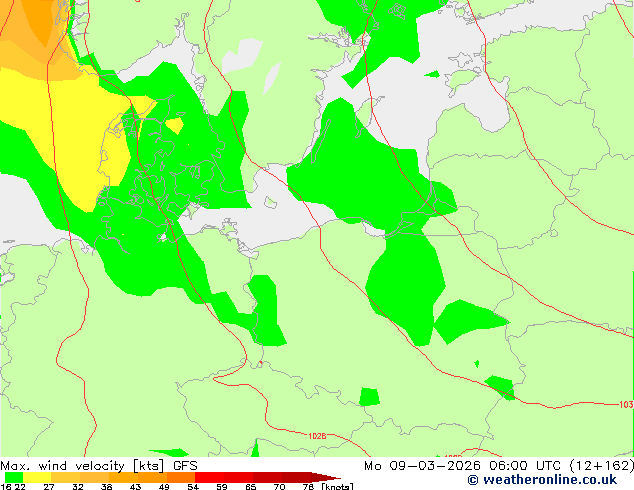Click the legend value '27'

click(x=49, y=486)
